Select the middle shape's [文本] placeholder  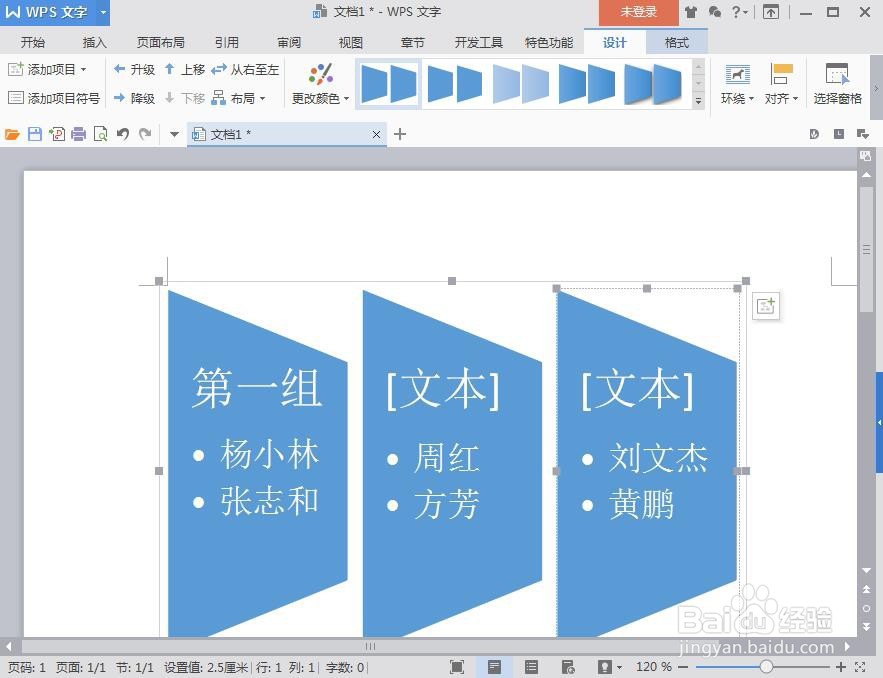coord(443,390)
